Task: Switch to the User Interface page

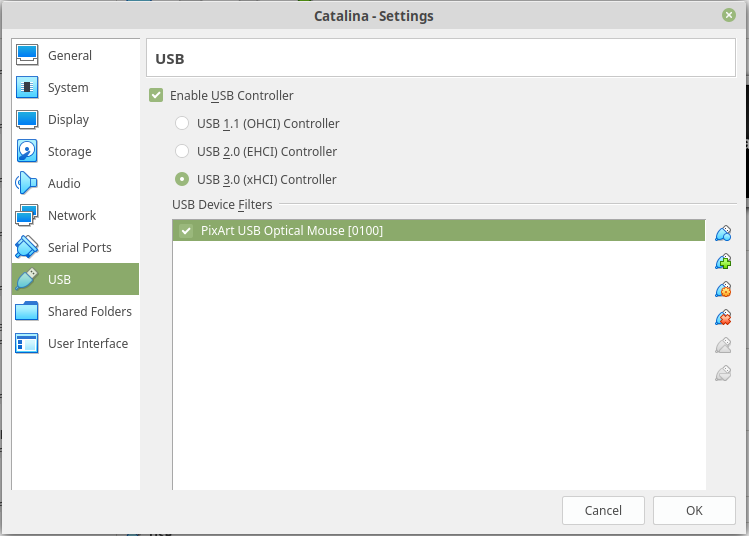Action: 87,344
